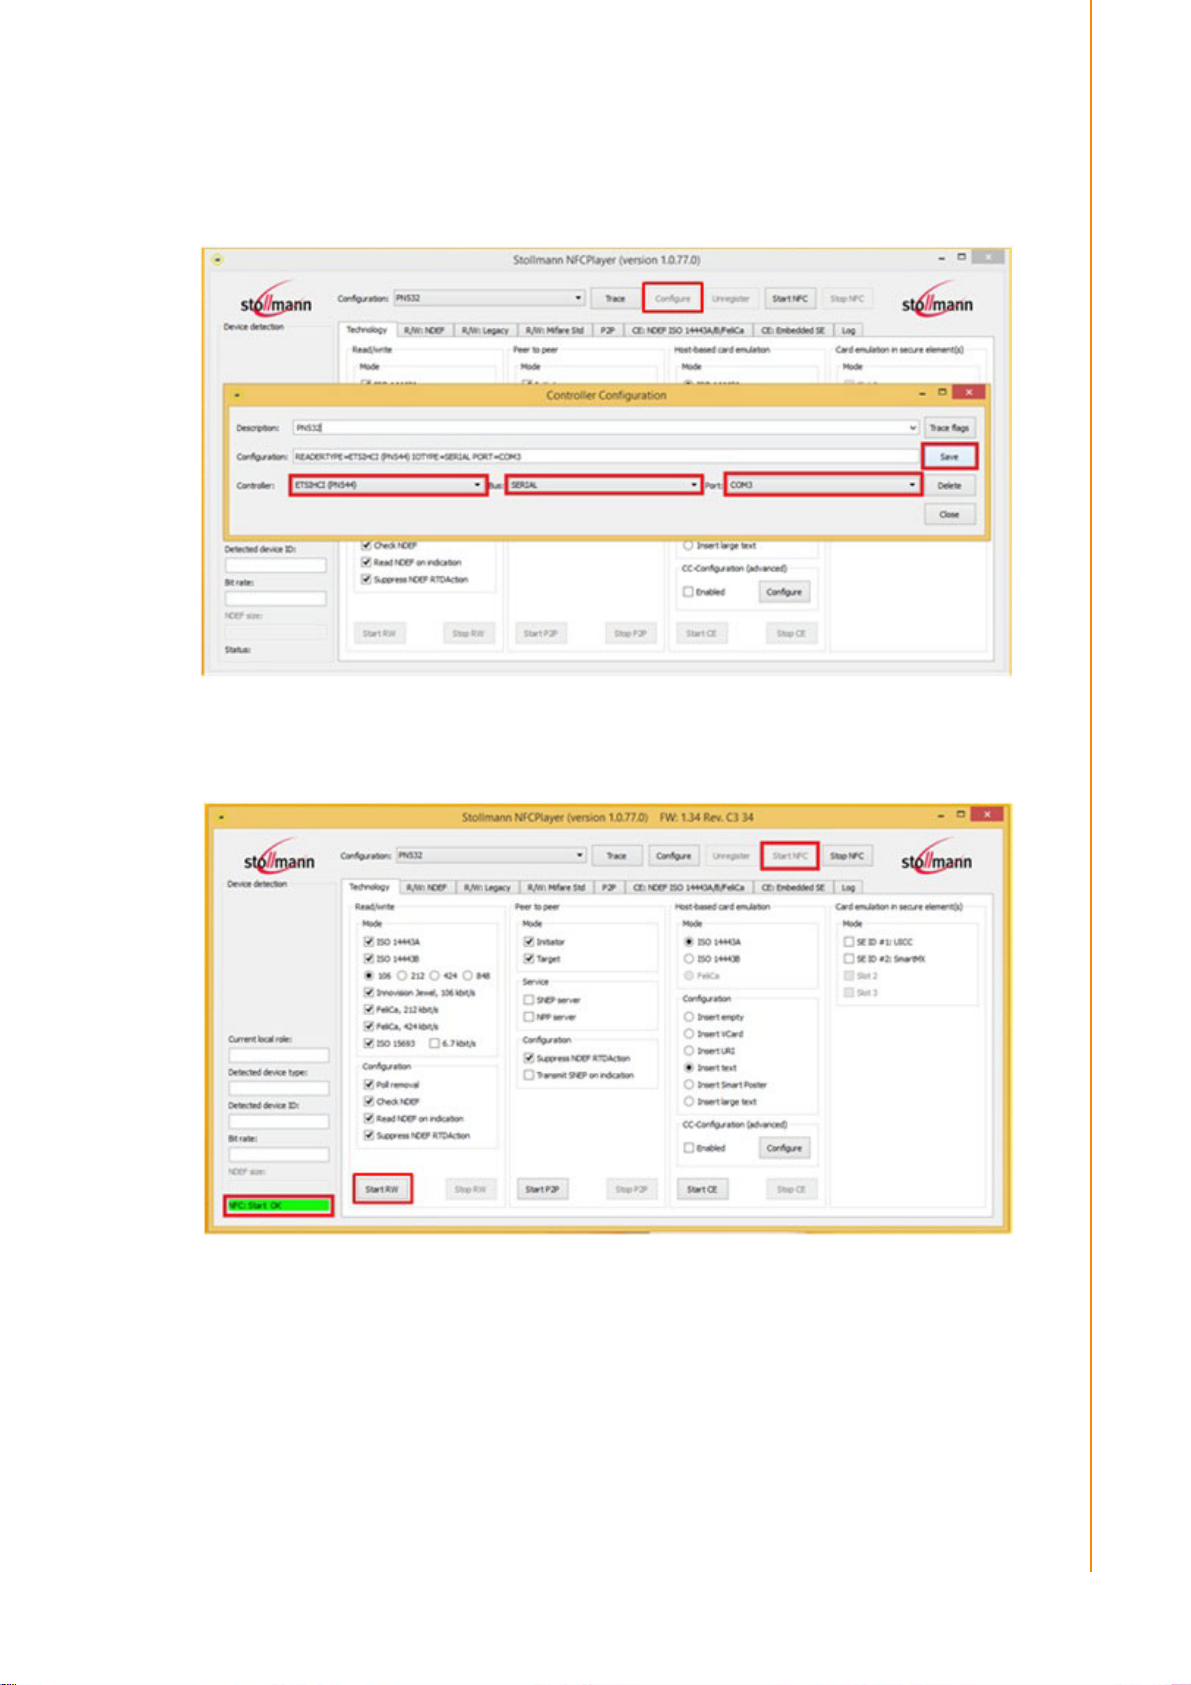Click Start CE in the lower window
Viewport: 1191px width, 1685px height.
[702, 1189]
